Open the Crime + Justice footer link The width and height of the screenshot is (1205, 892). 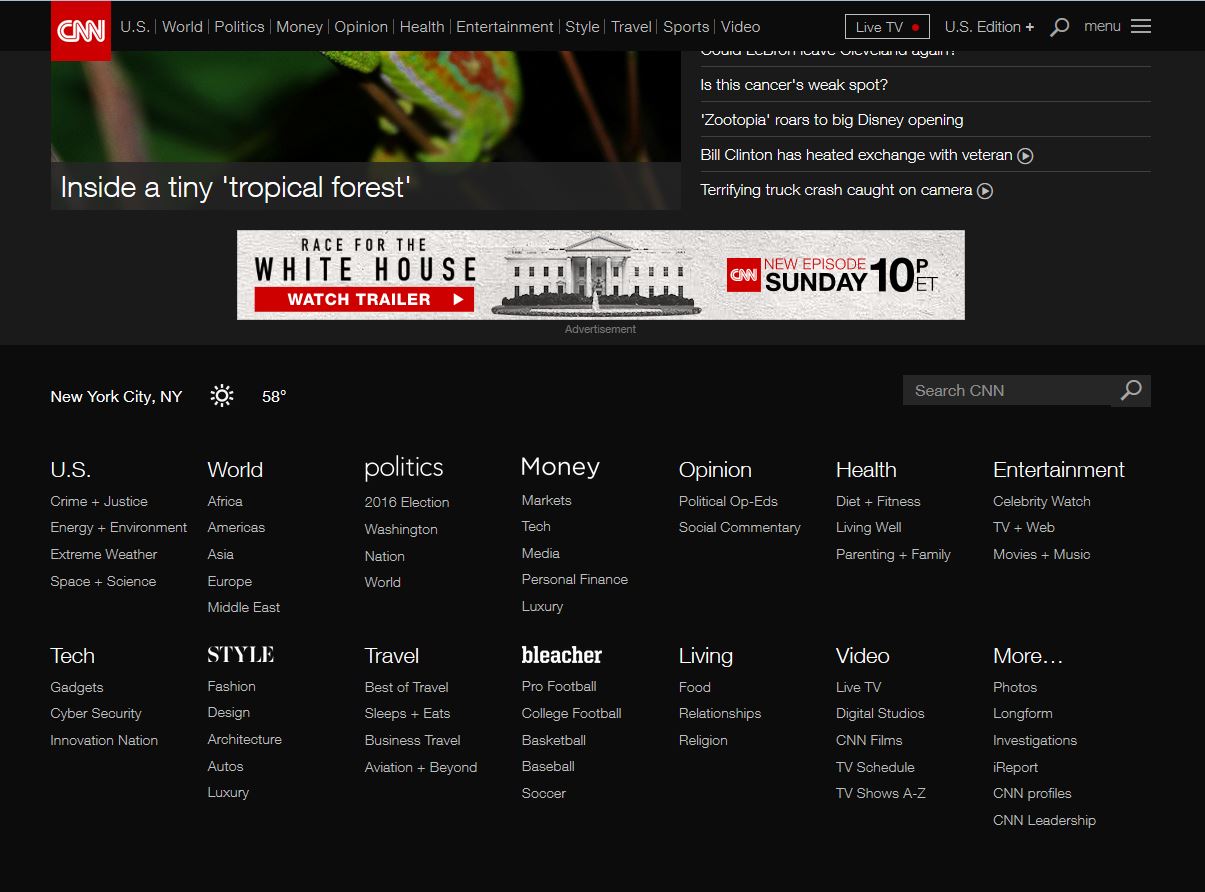tap(99, 501)
